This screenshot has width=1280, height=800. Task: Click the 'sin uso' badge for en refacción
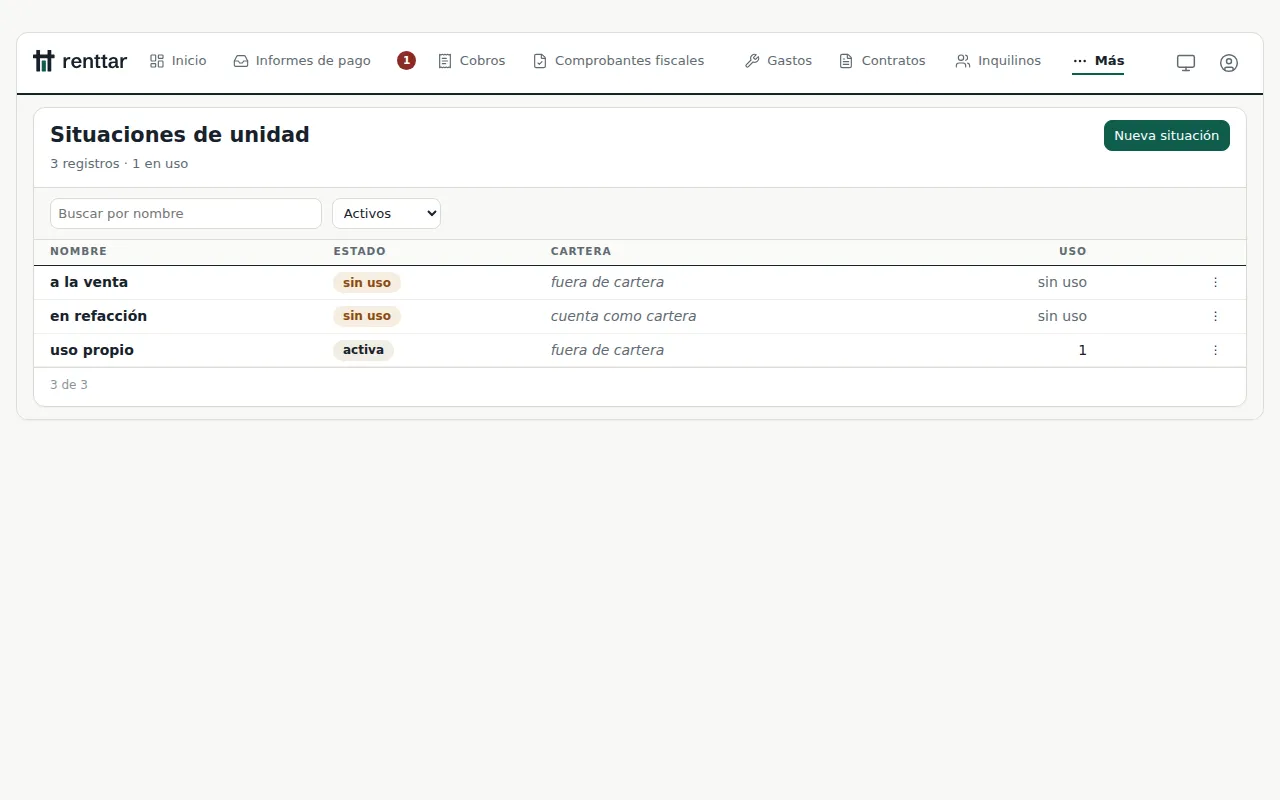pyautogui.click(x=367, y=316)
